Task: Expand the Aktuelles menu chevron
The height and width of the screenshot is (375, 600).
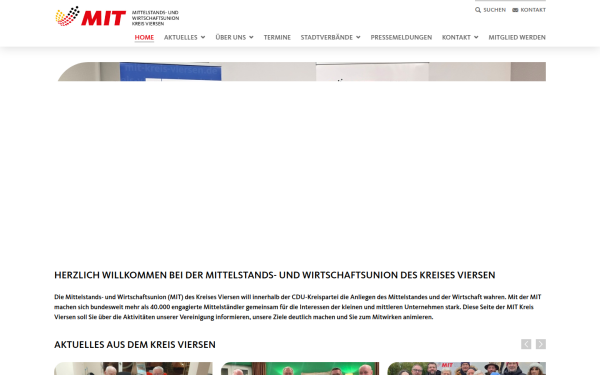Action: click(203, 37)
